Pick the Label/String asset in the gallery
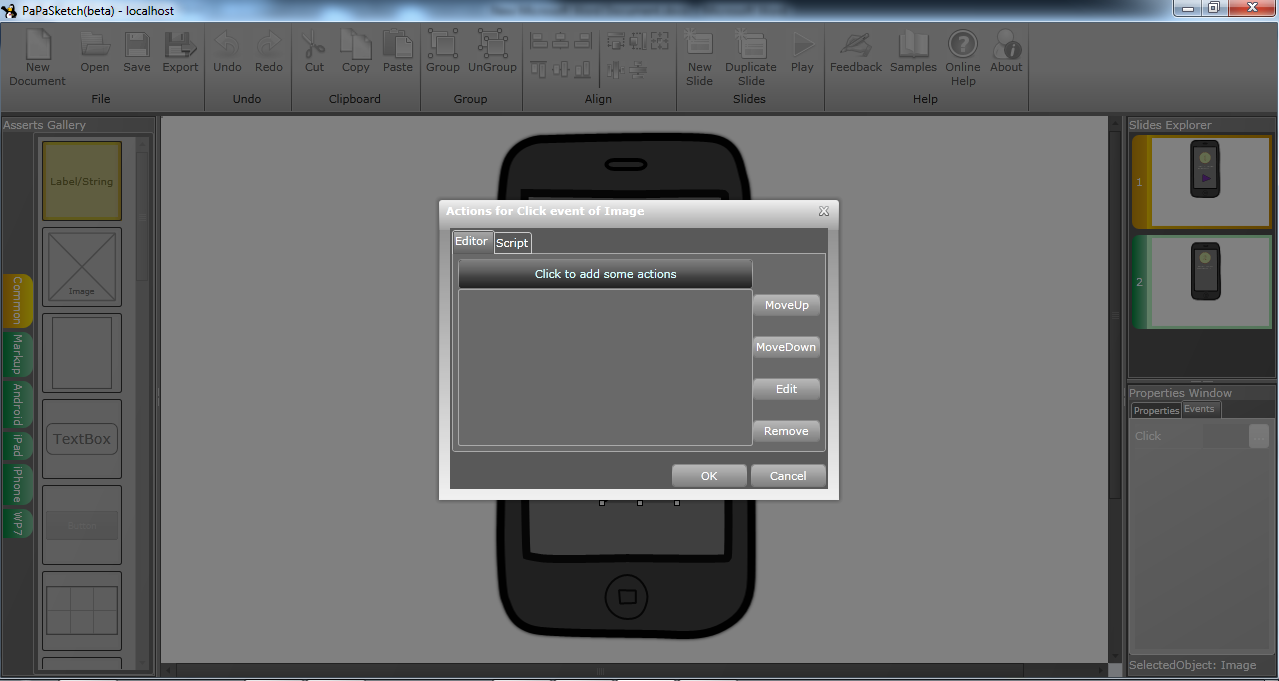 82,181
